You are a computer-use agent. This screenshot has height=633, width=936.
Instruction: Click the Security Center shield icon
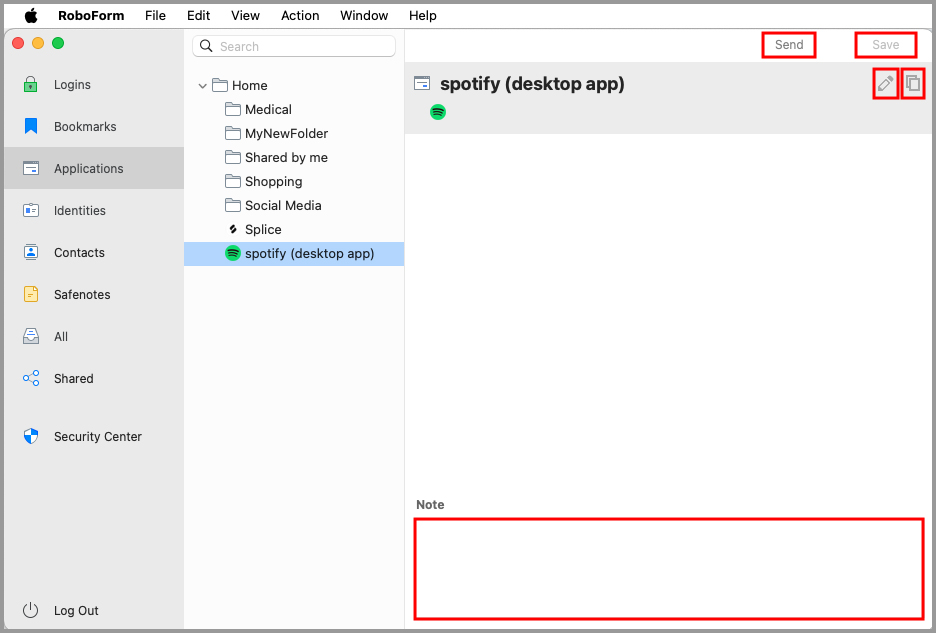(x=30, y=437)
